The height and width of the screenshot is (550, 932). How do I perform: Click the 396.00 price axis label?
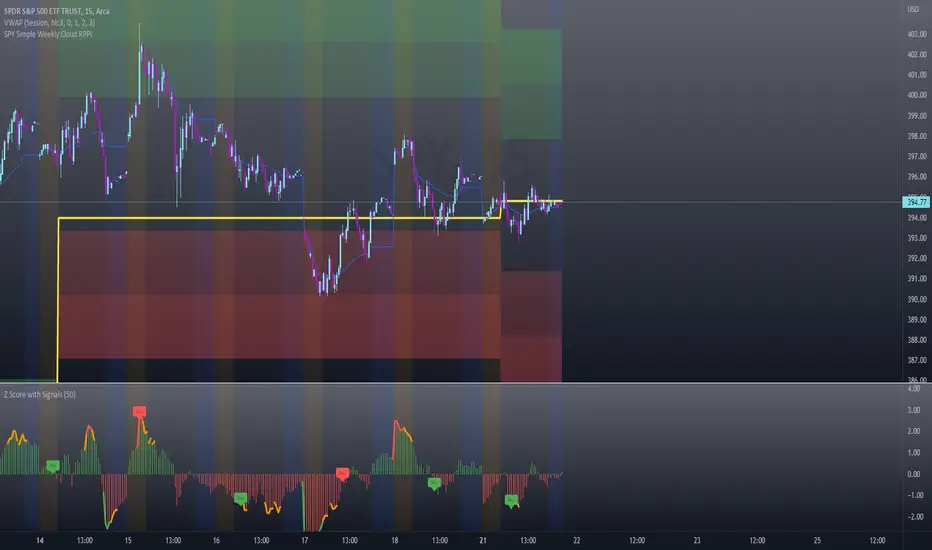pos(917,177)
